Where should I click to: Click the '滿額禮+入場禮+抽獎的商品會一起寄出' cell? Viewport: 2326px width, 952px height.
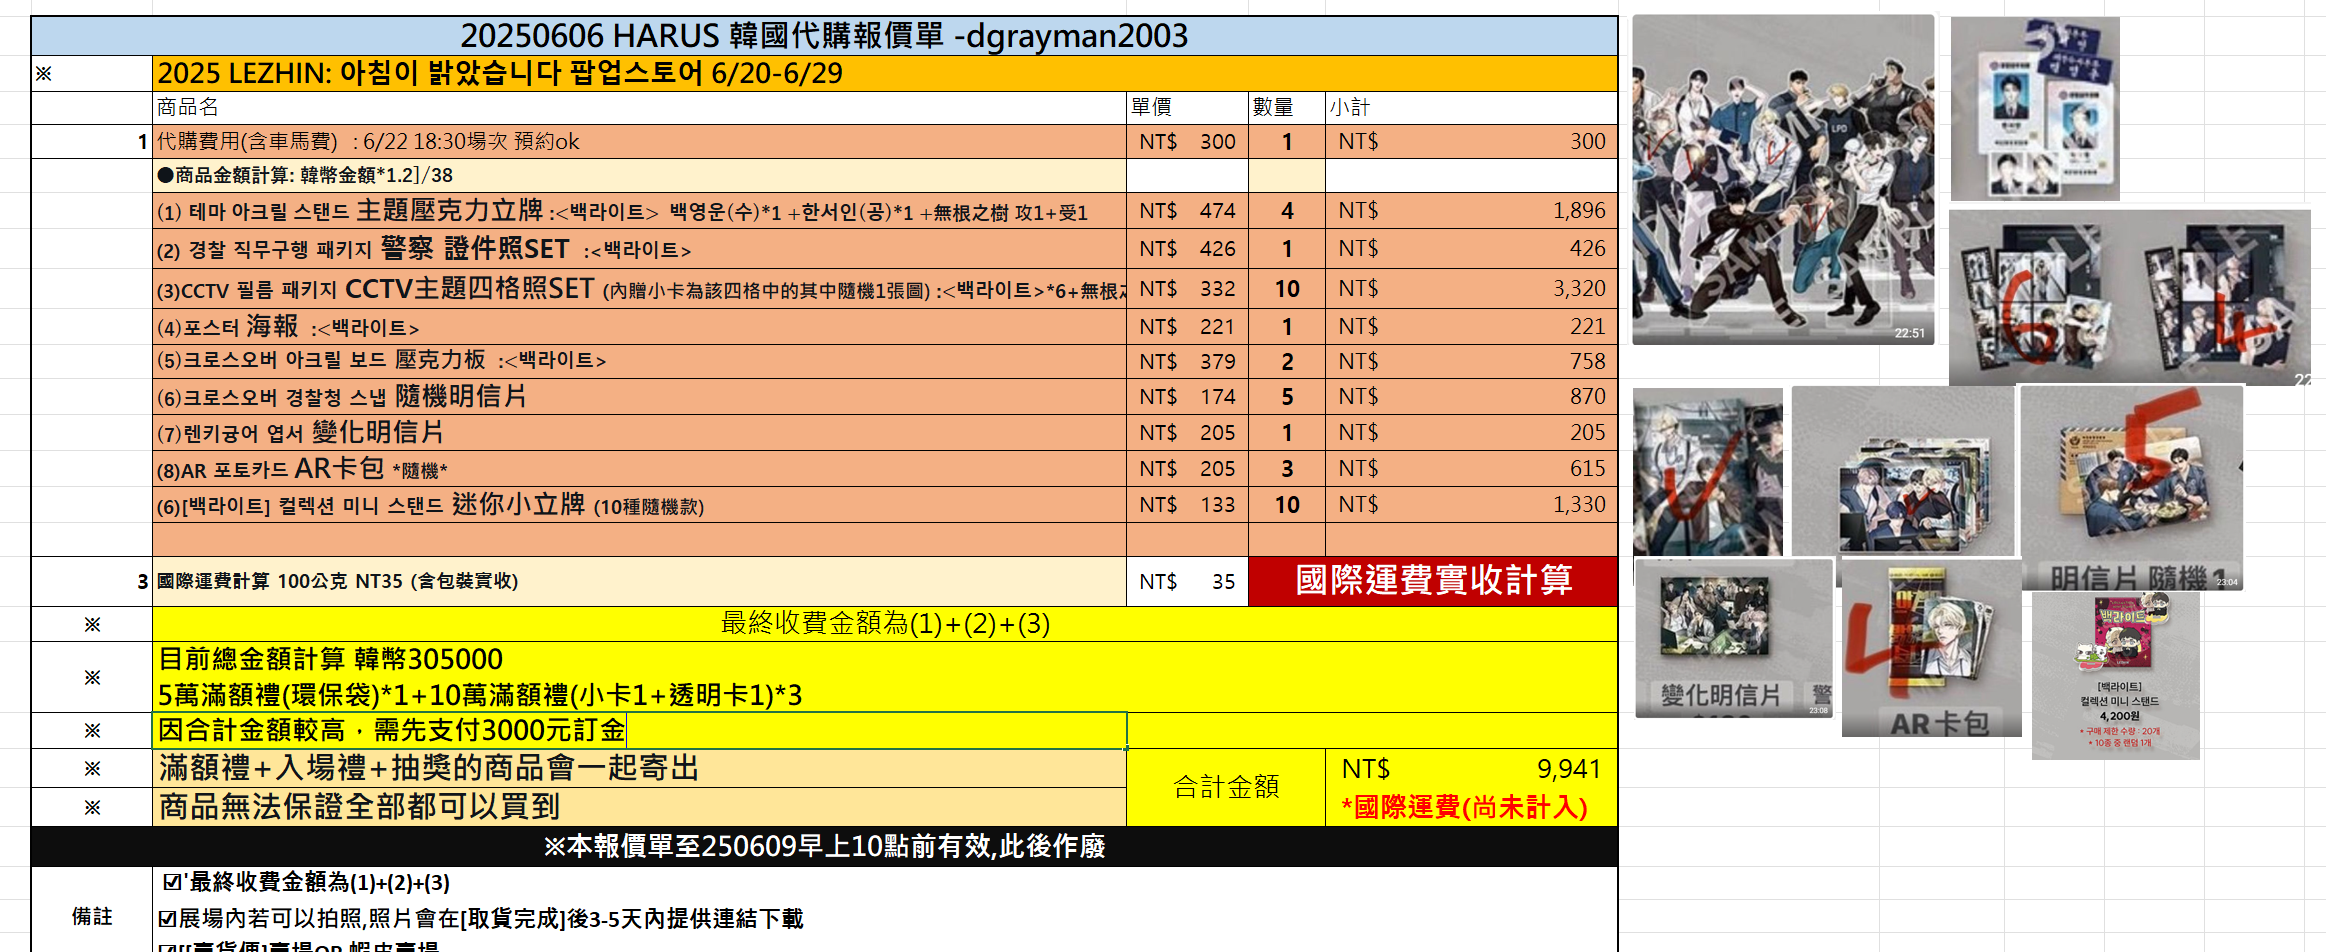tap(639, 768)
